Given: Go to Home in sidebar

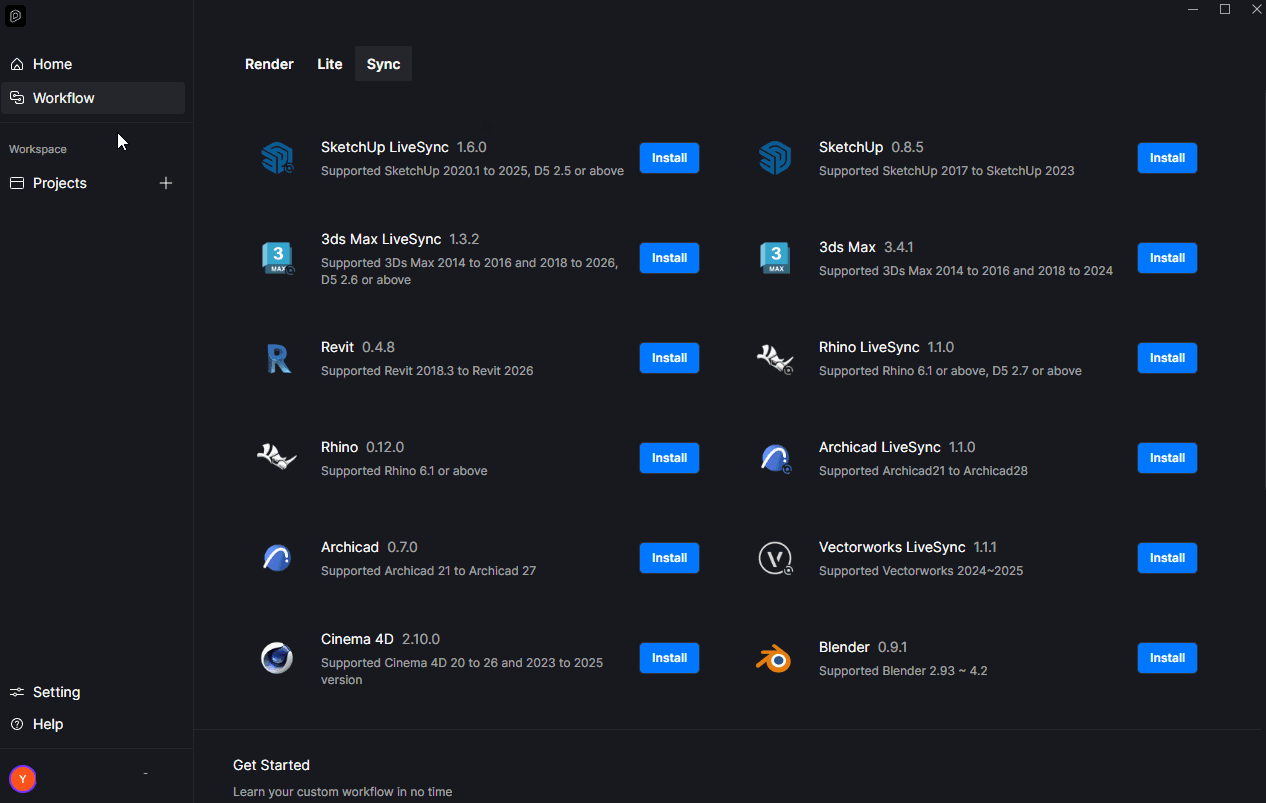Looking at the screenshot, I should tap(92, 64).
